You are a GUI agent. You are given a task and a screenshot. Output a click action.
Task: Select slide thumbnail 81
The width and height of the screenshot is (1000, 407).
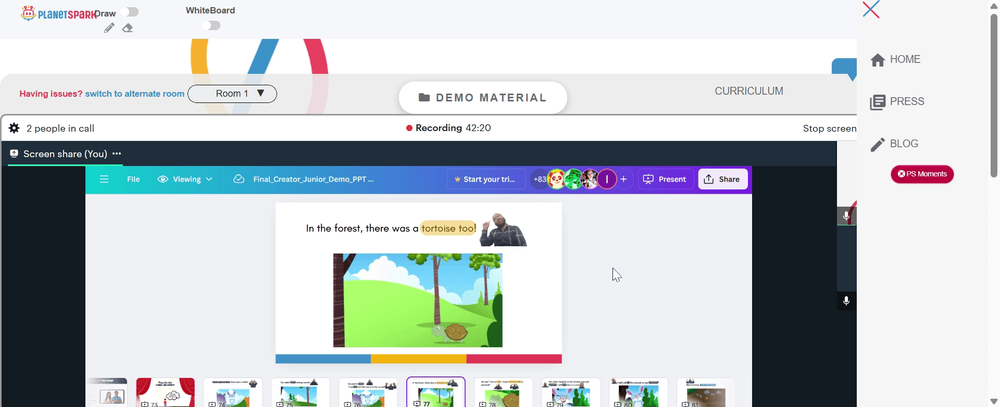pyautogui.click(x=706, y=392)
